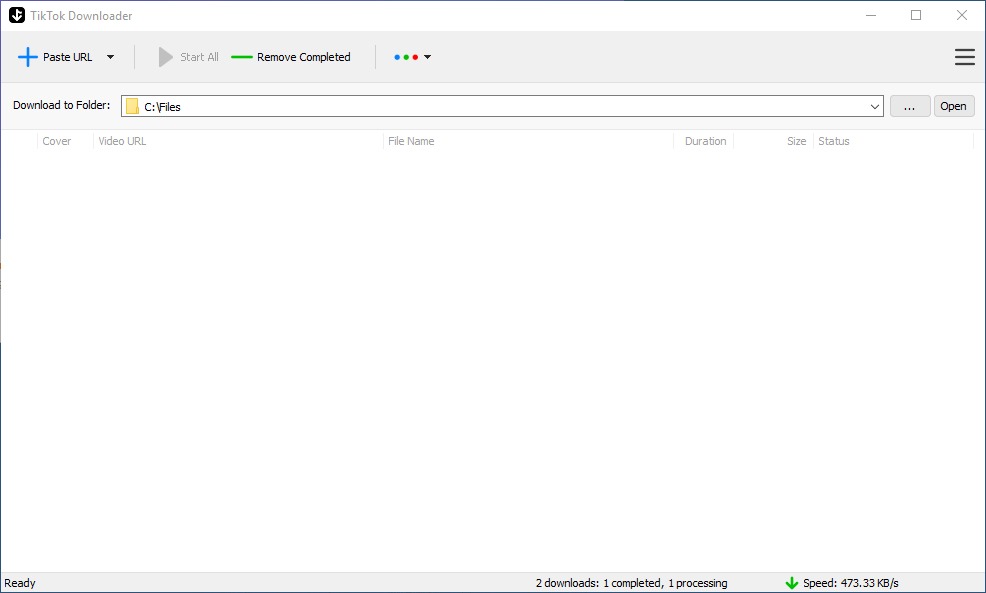986x593 pixels.
Task: Open the hamburger main menu
Action: coord(965,57)
